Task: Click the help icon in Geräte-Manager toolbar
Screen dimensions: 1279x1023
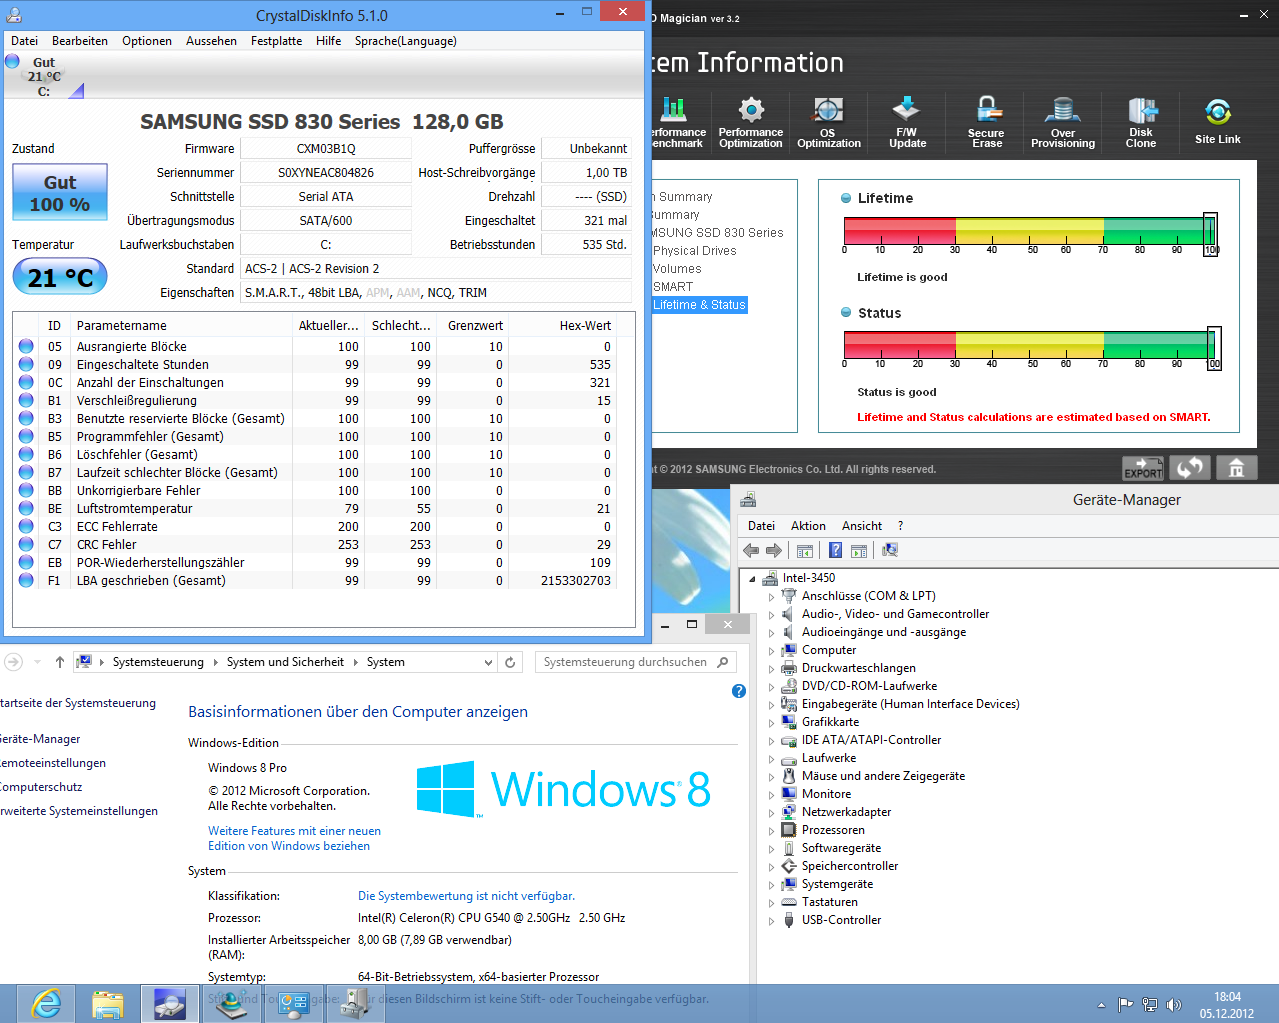Action: tap(835, 550)
